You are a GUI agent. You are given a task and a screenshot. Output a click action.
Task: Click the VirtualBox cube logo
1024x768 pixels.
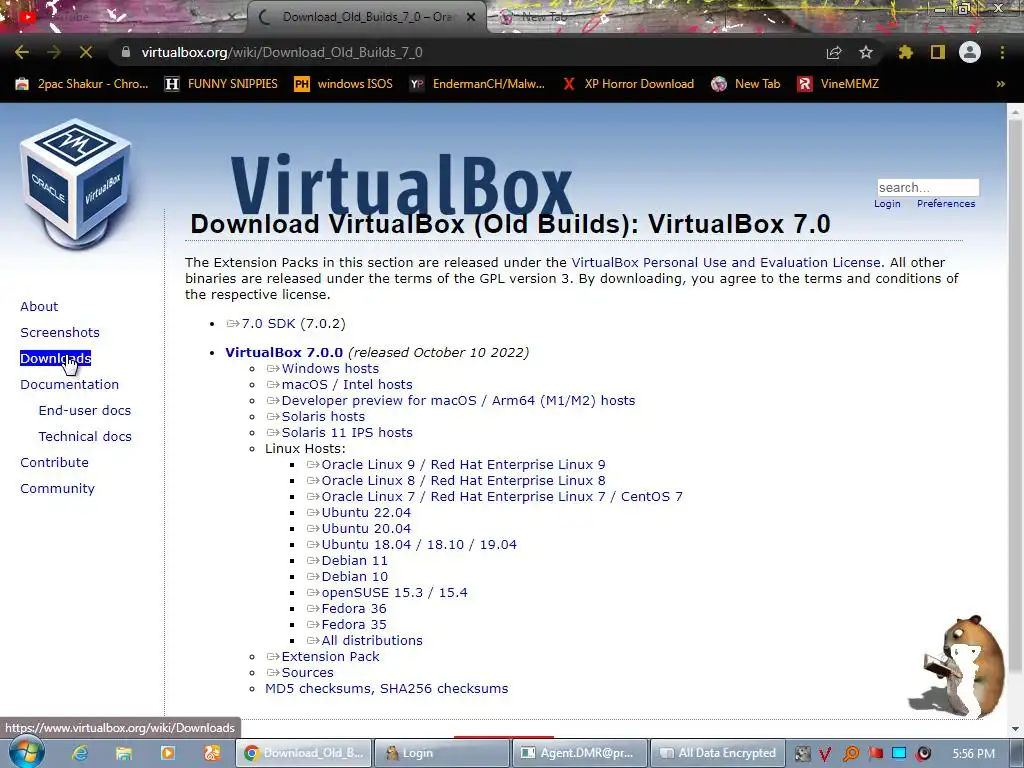coord(76,184)
